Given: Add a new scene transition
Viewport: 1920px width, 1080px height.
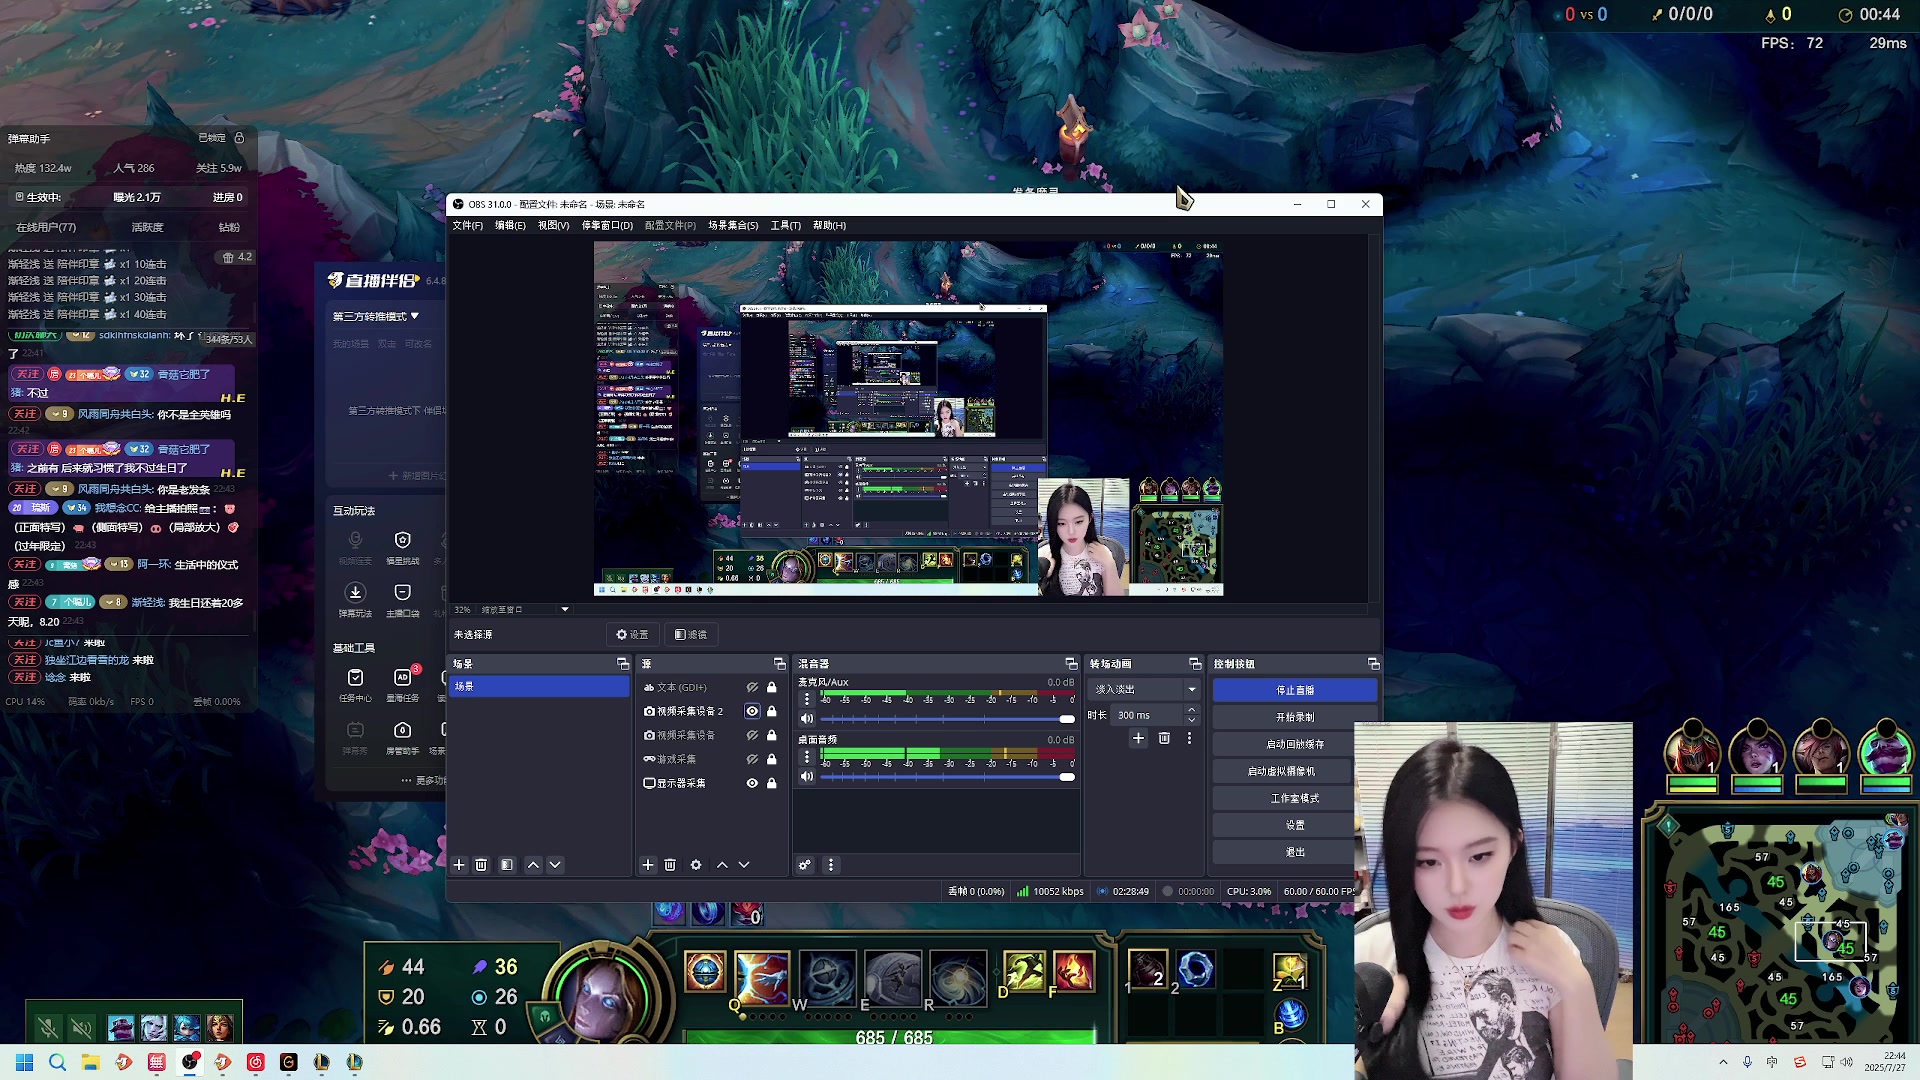Looking at the screenshot, I should 1138,738.
